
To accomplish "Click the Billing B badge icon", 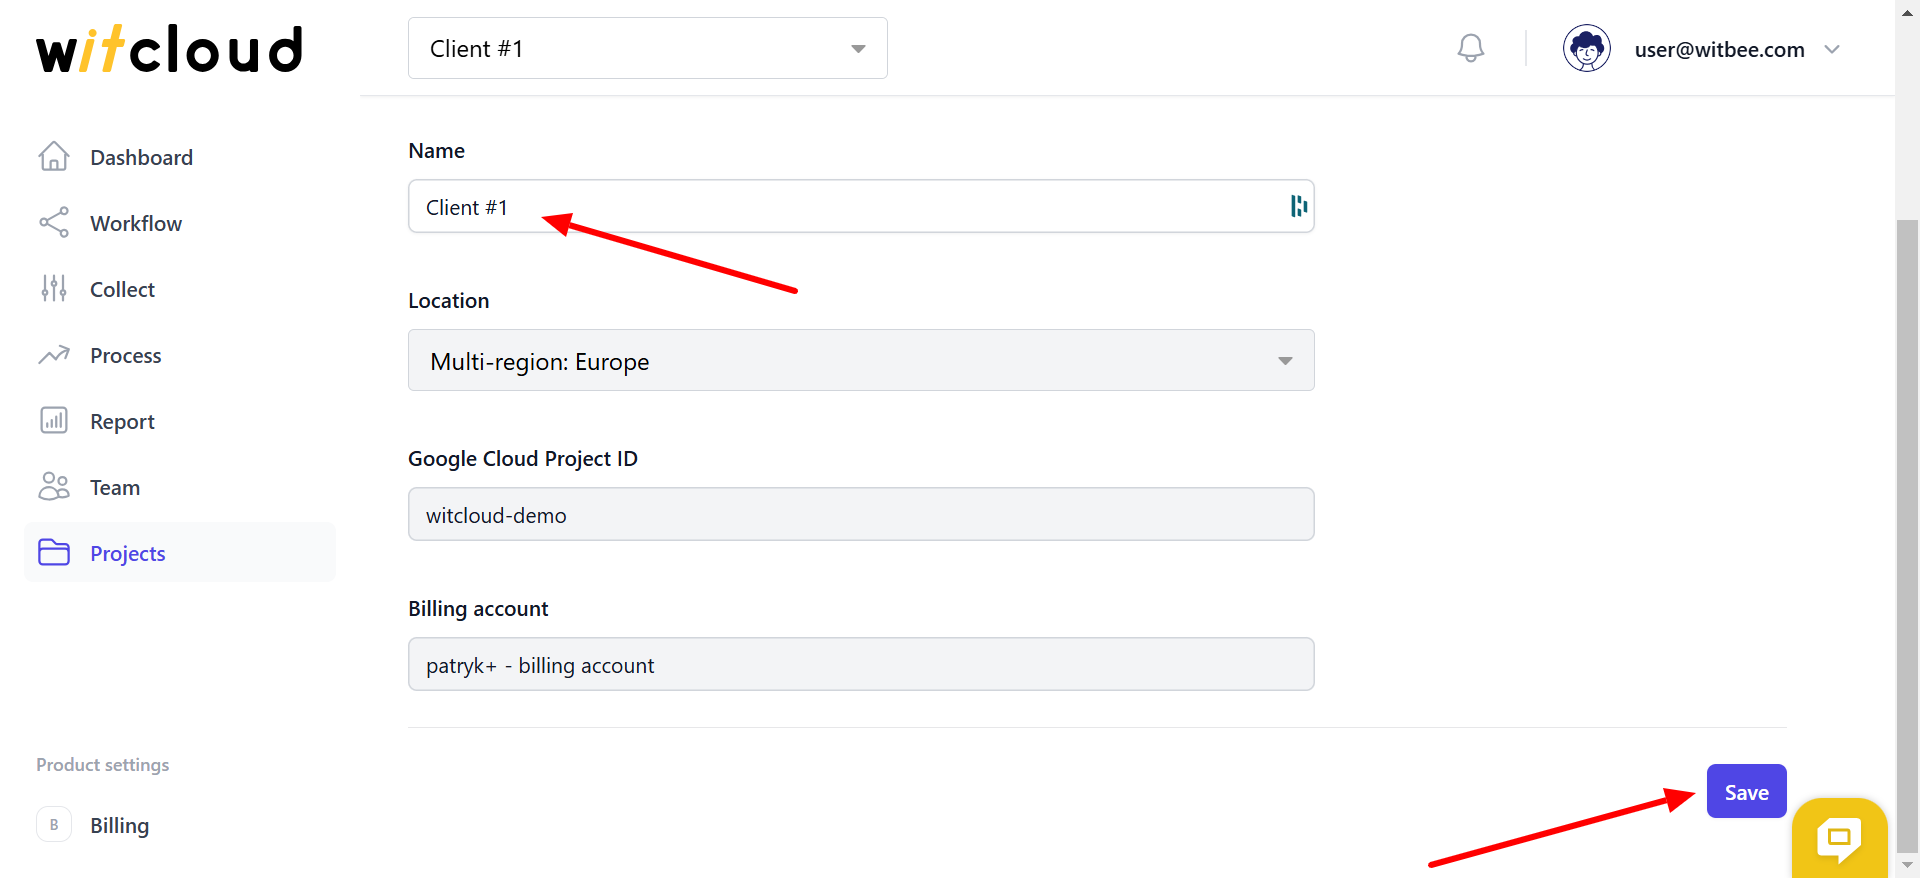I will tap(54, 824).
